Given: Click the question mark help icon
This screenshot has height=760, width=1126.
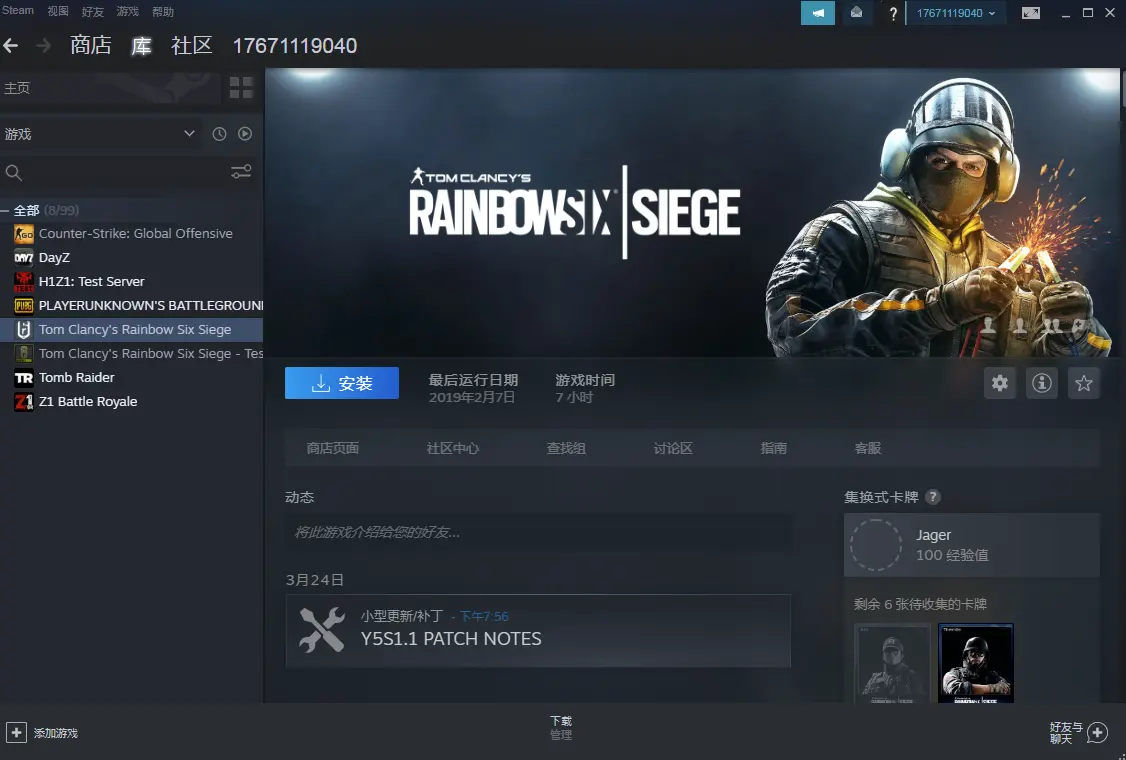Looking at the screenshot, I should point(893,13).
